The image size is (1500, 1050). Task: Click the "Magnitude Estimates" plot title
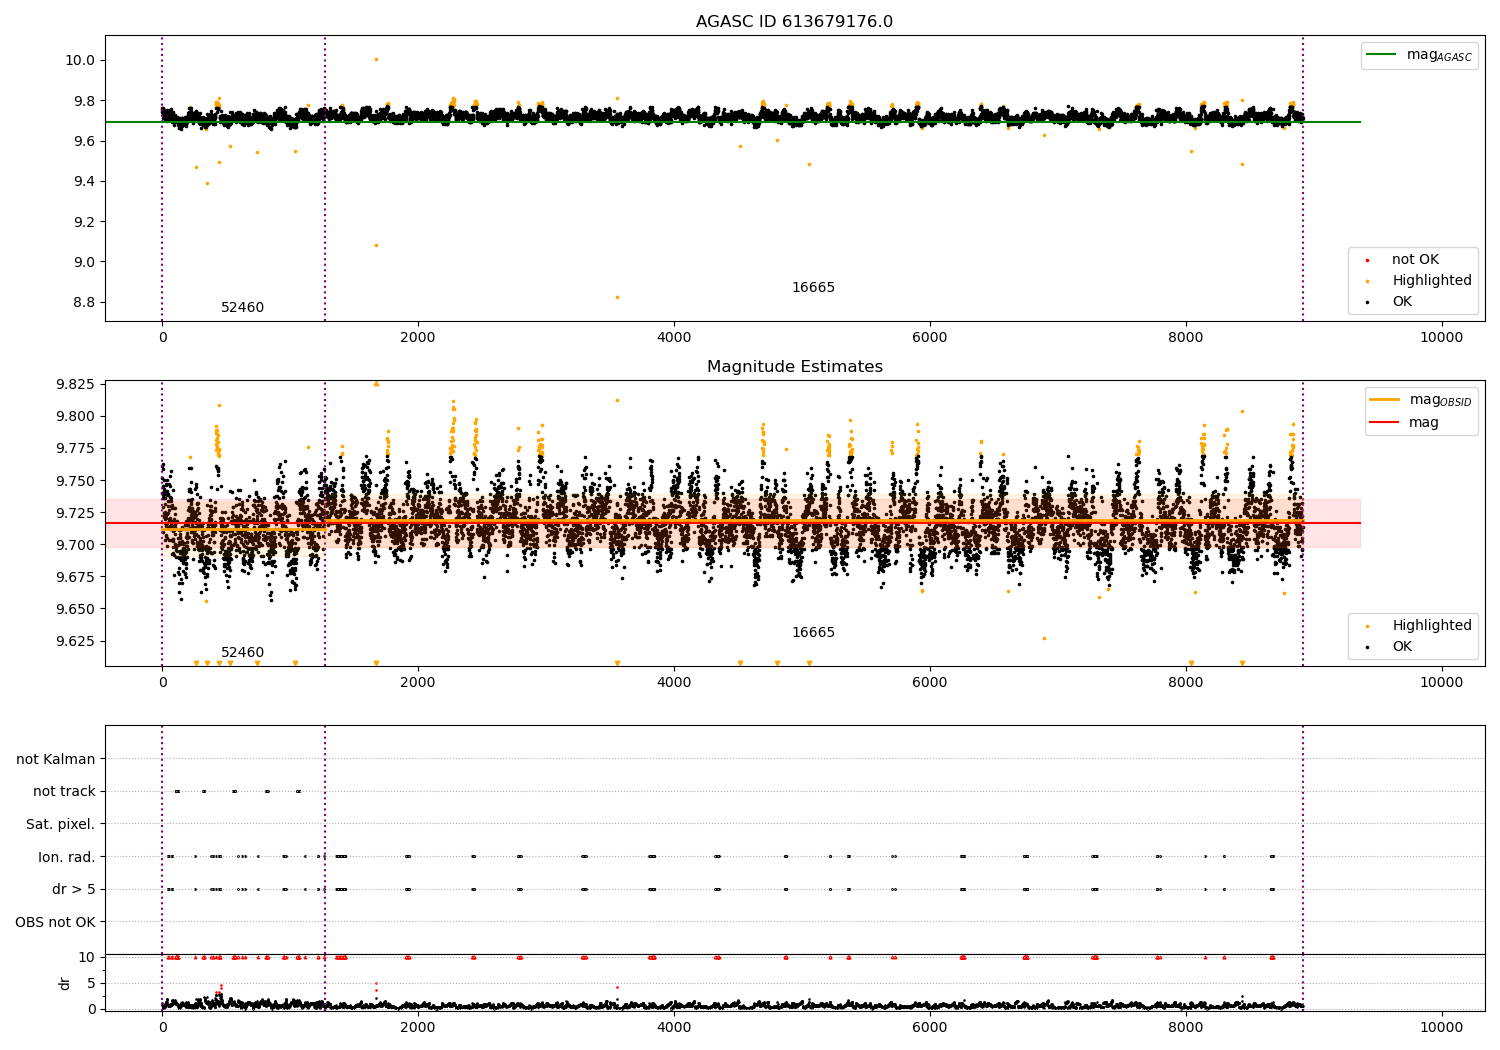[x=794, y=367]
